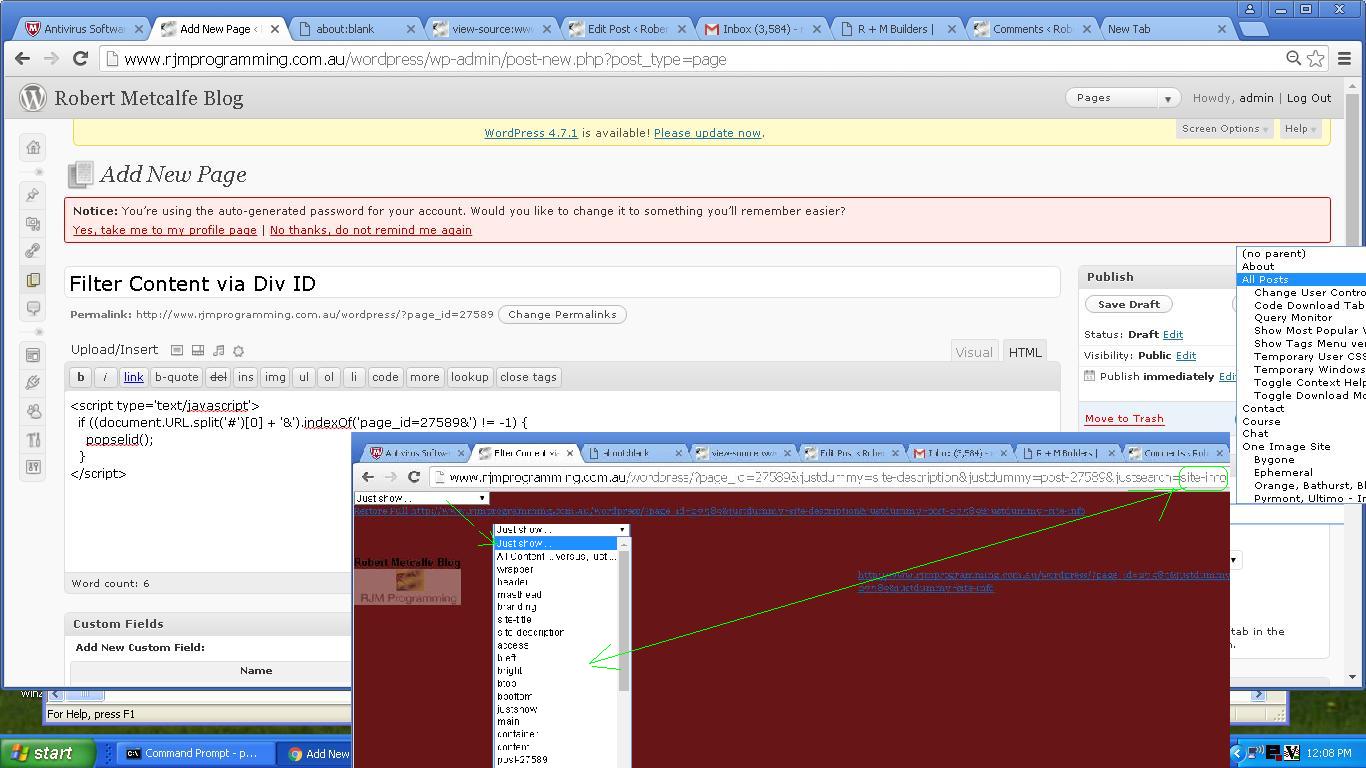Click the browser Forward arrow
Image resolution: width=1366 pixels, height=768 pixels.
click(x=51, y=59)
